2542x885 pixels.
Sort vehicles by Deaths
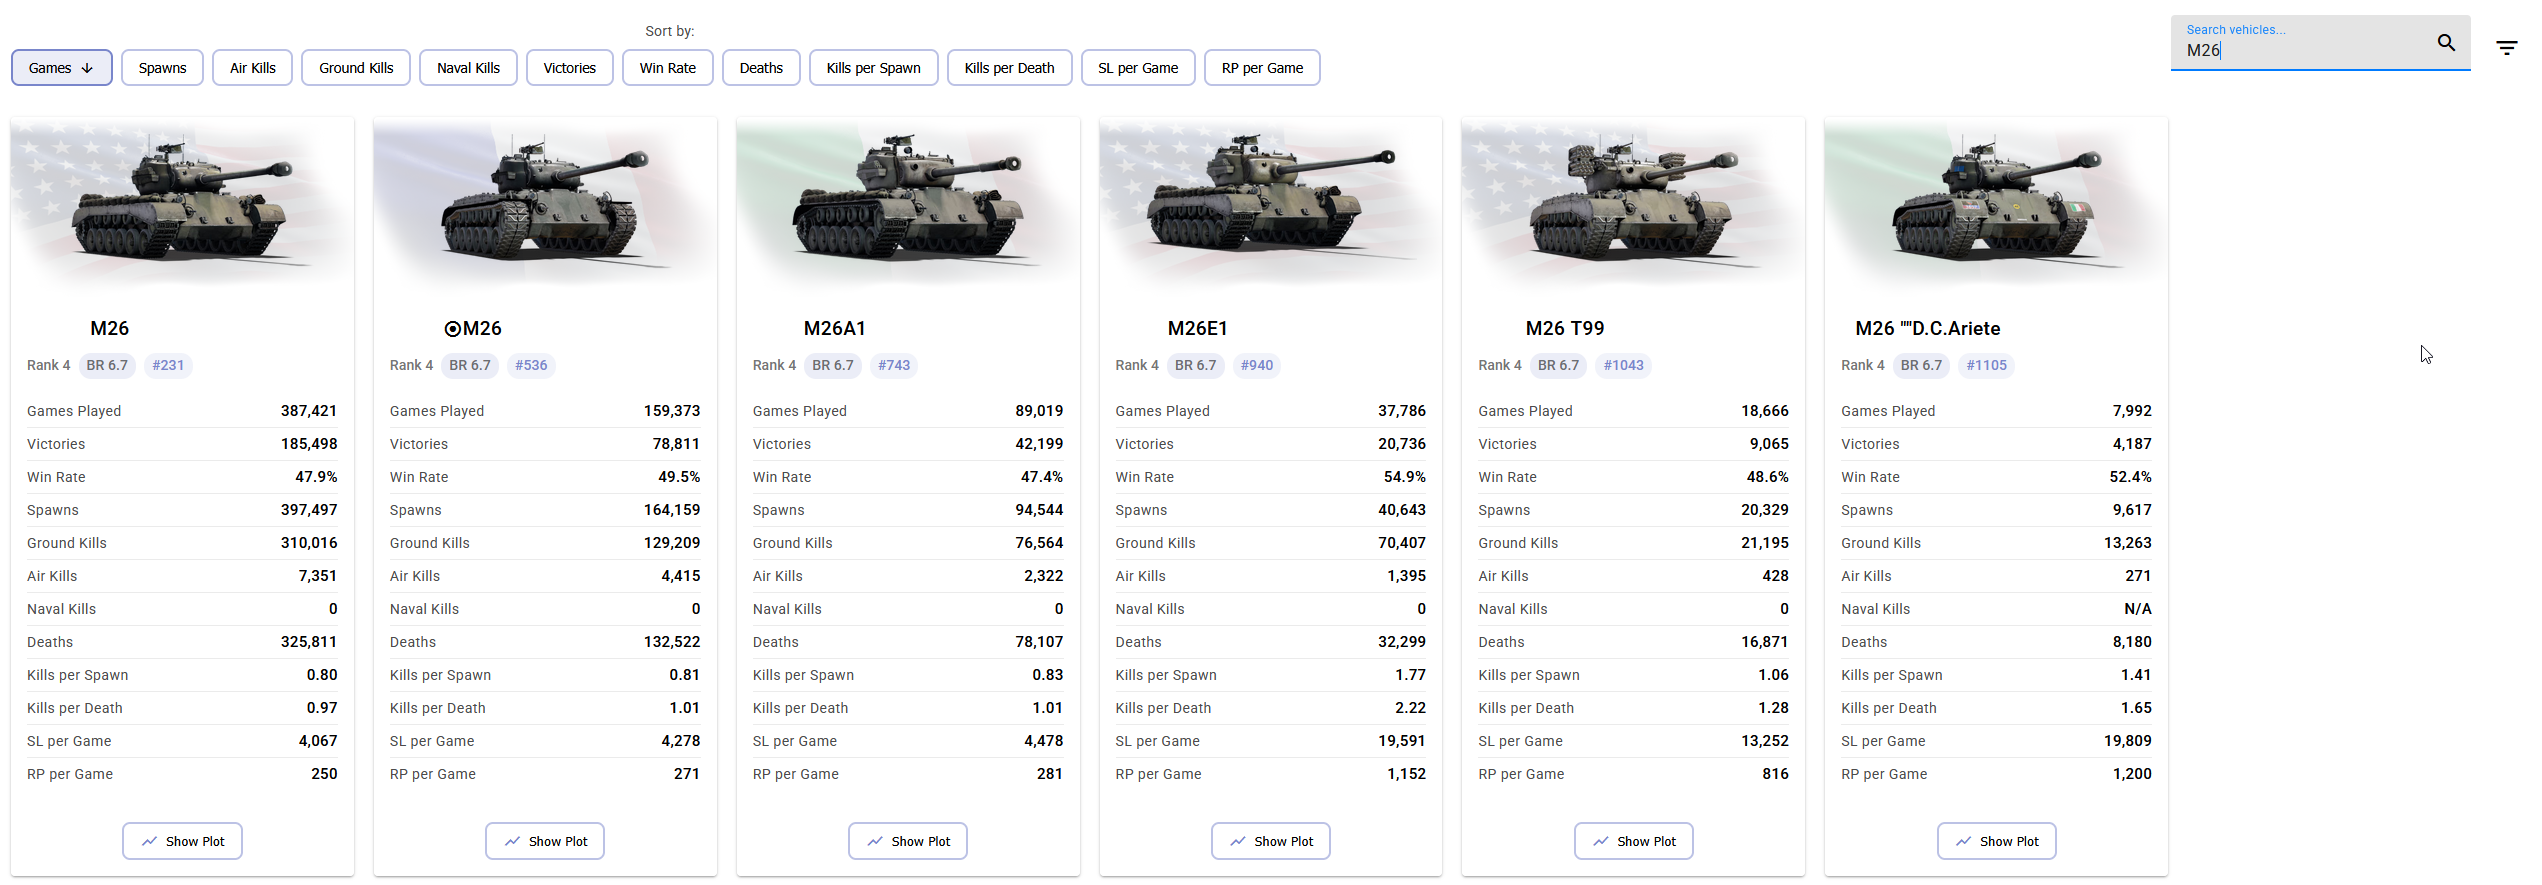(x=761, y=68)
